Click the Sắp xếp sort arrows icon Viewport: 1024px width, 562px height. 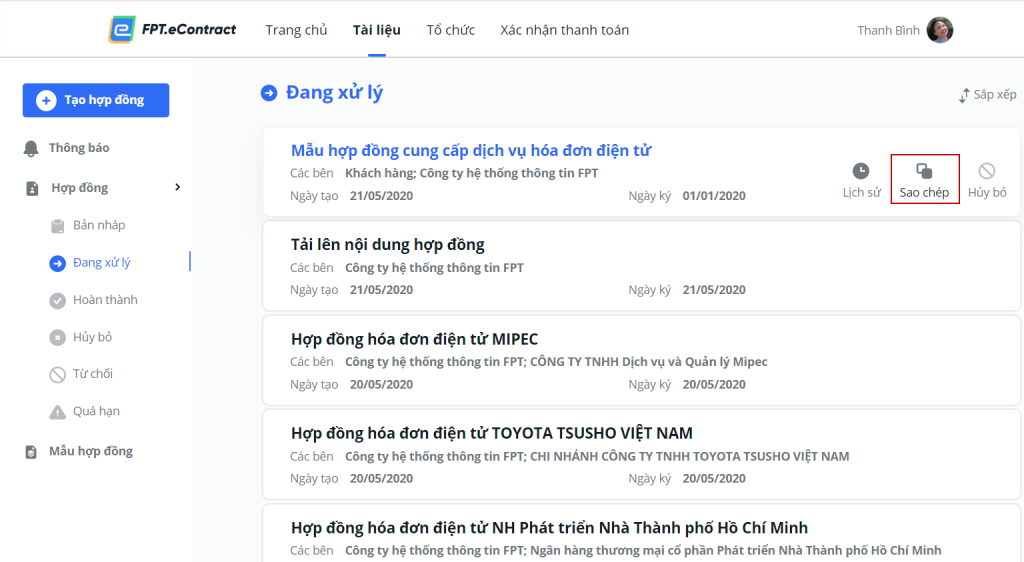(964, 95)
